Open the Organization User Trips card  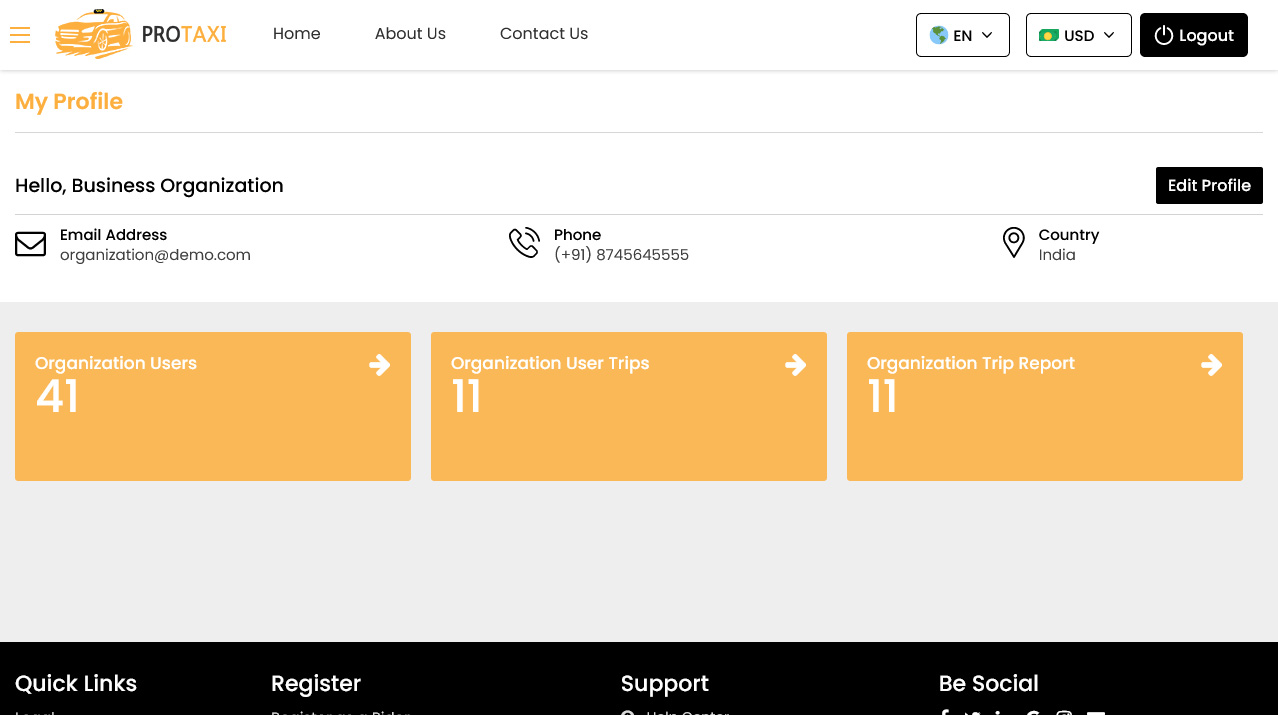pyautogui.click(x=629, y=406)
